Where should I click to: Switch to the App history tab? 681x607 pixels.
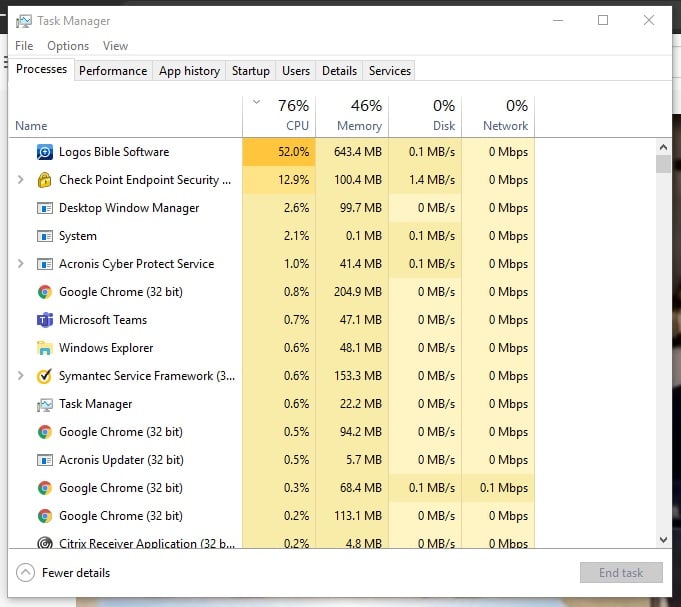coord(189,71)
